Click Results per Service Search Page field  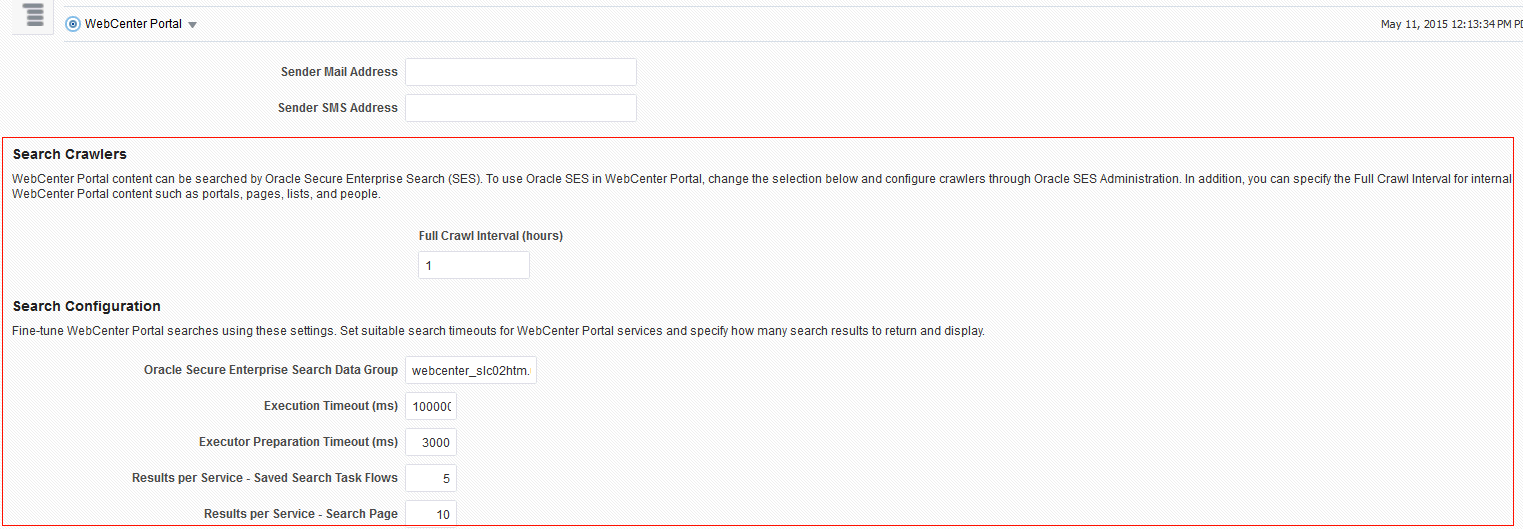[431, 514]
